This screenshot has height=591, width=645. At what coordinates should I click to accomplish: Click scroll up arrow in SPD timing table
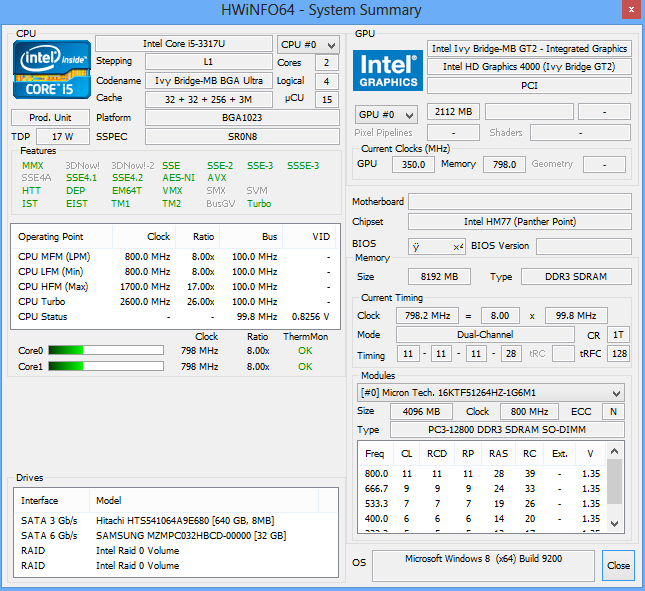(x=614, y=452)
